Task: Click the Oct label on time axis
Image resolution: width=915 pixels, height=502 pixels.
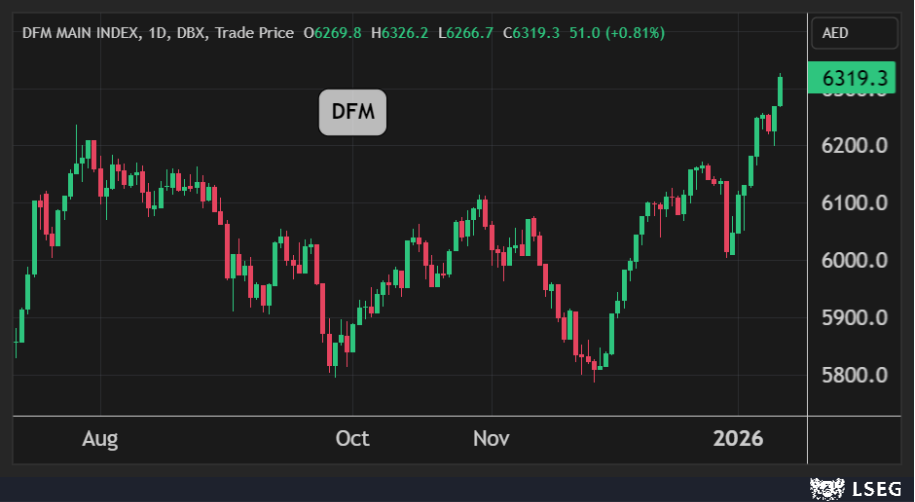Action: click(x=352, y=439)
